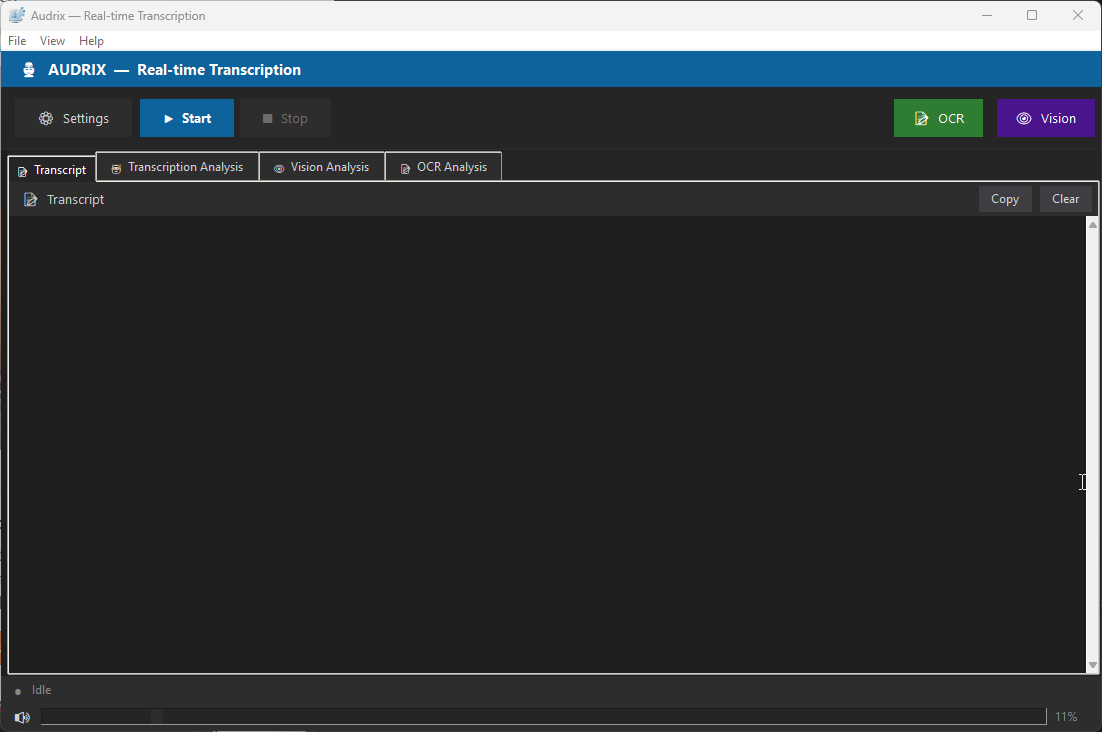Open the OCR Analysis tab
Image resolution: width=1102 pixels, height=732 pixels.
(x=443, y=166)
